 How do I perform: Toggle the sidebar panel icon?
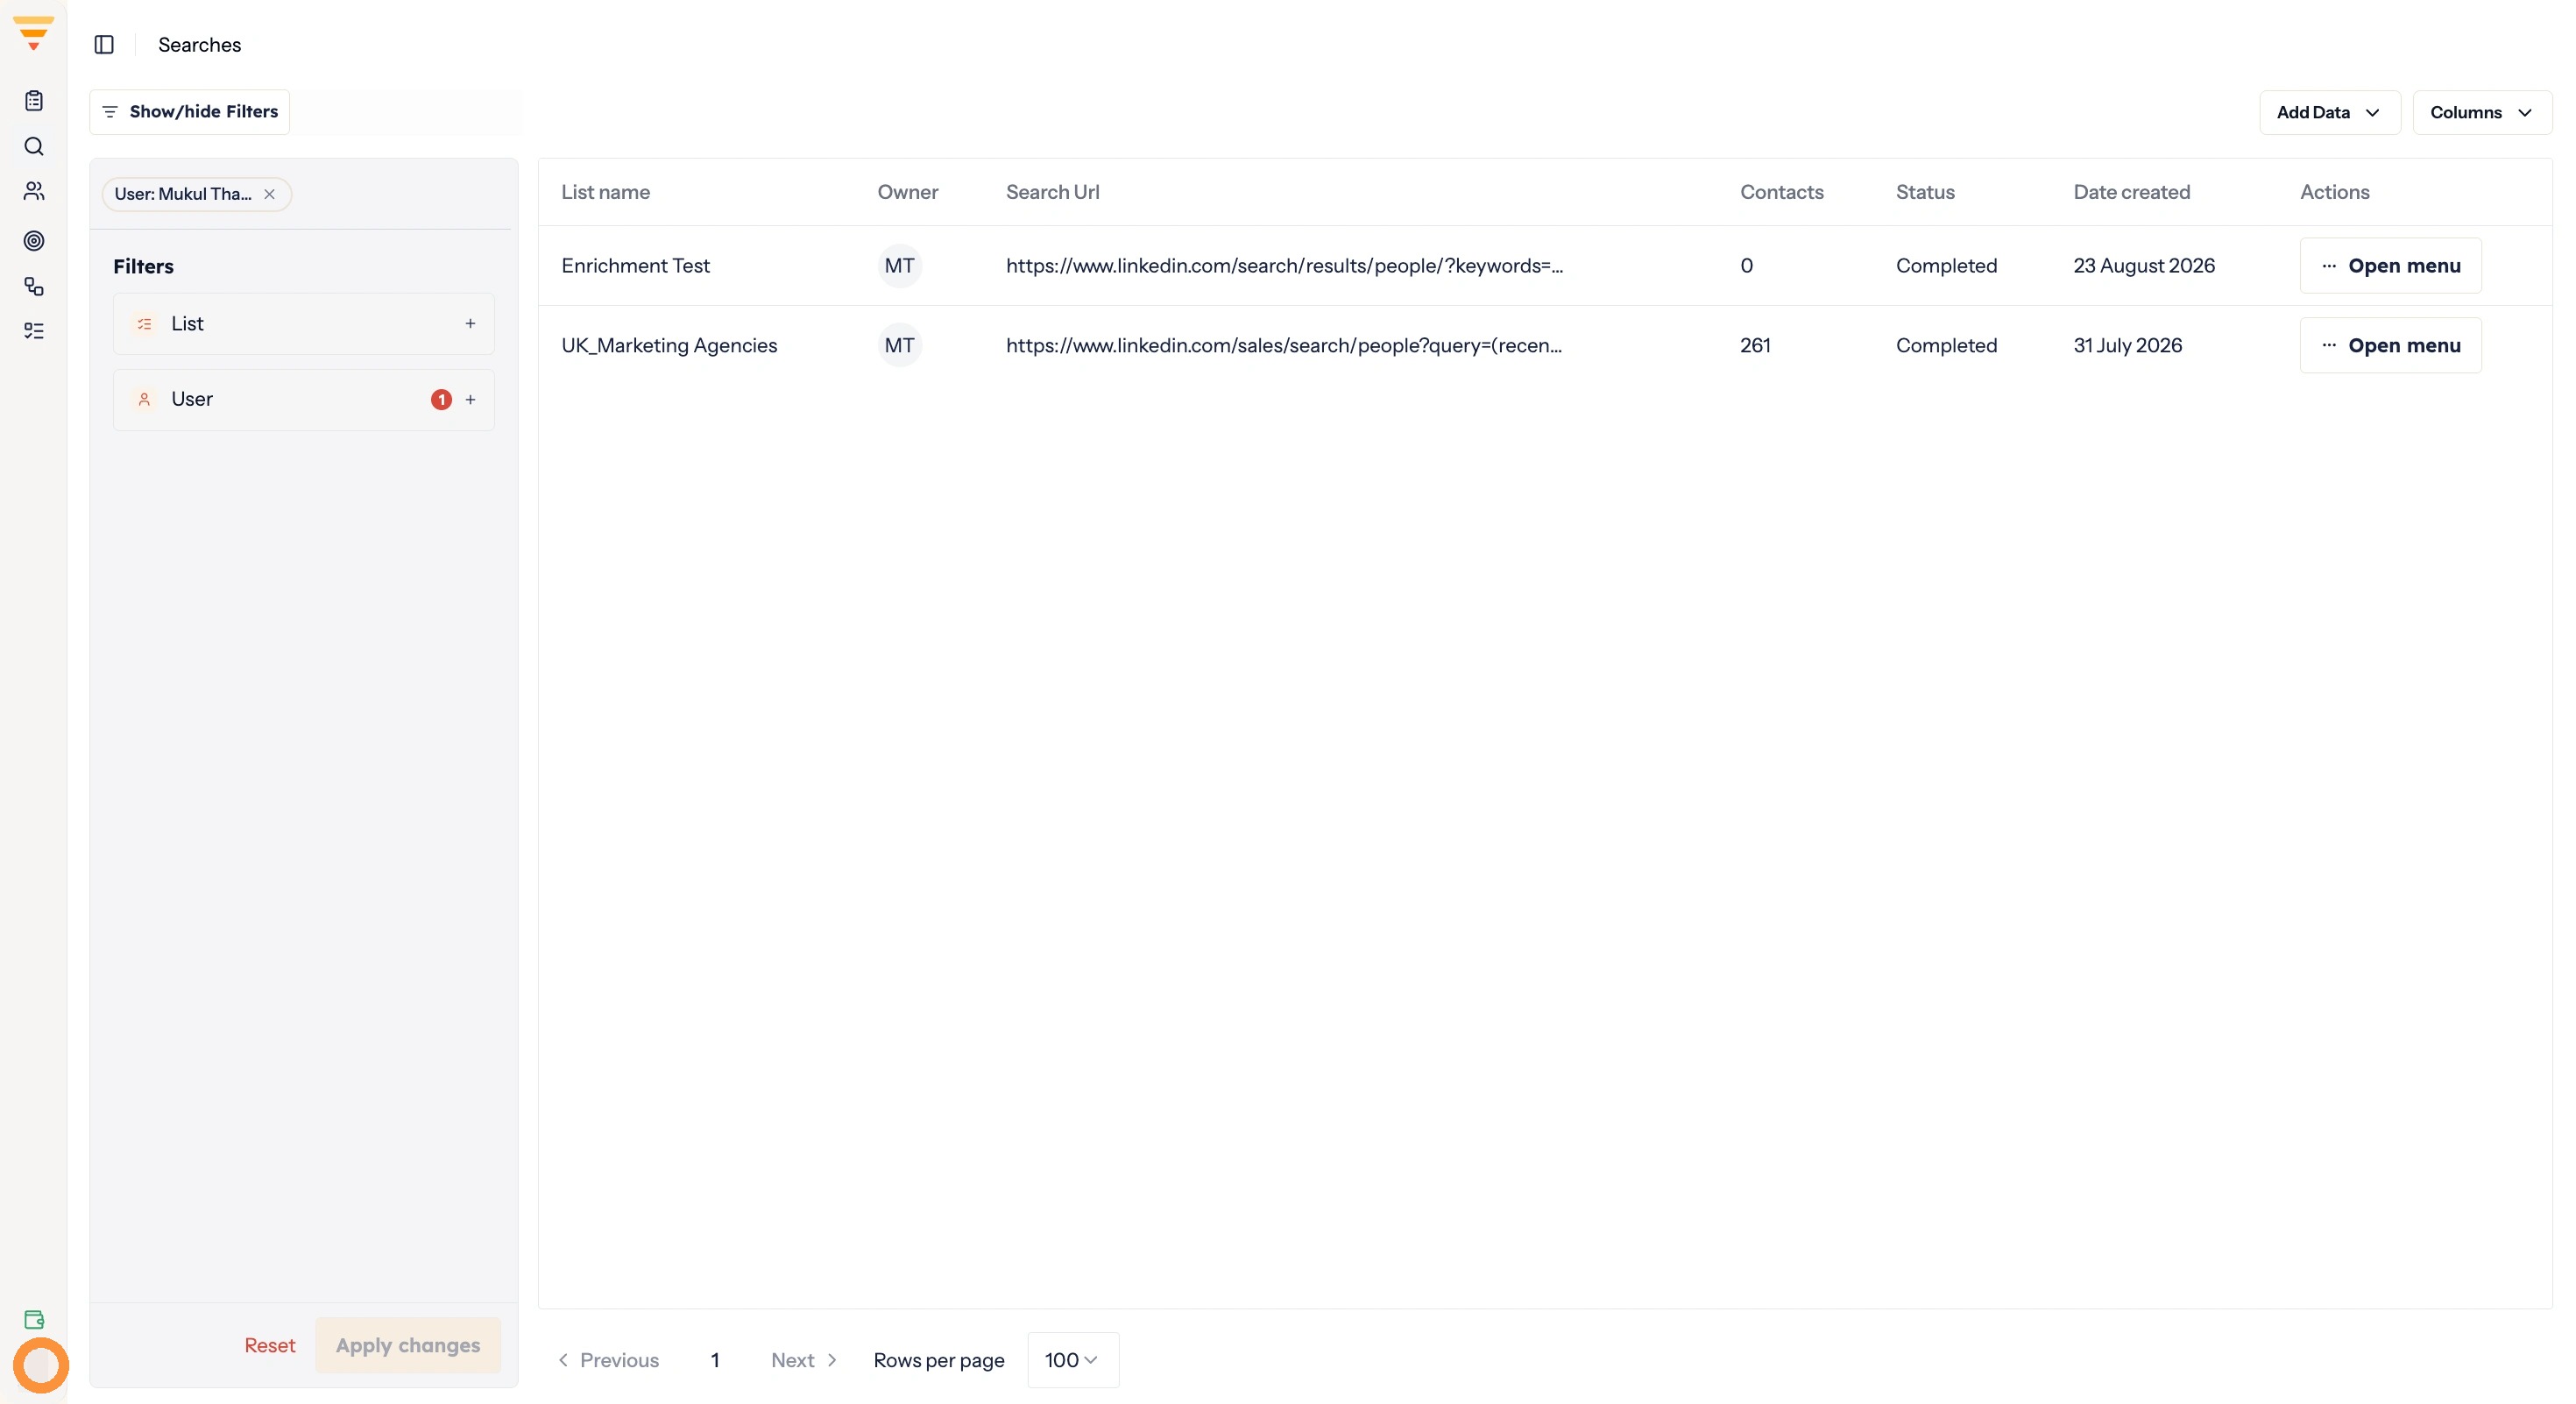tap(104, 45)
